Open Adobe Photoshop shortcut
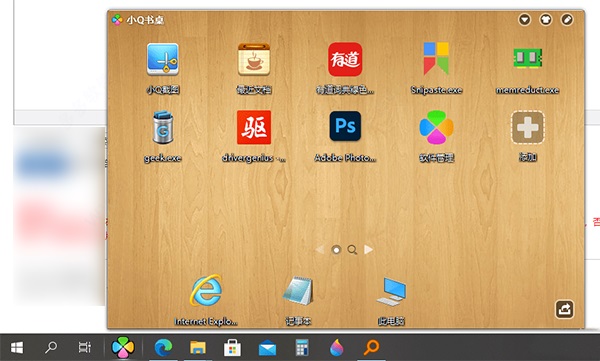 [x=345, y=126]
